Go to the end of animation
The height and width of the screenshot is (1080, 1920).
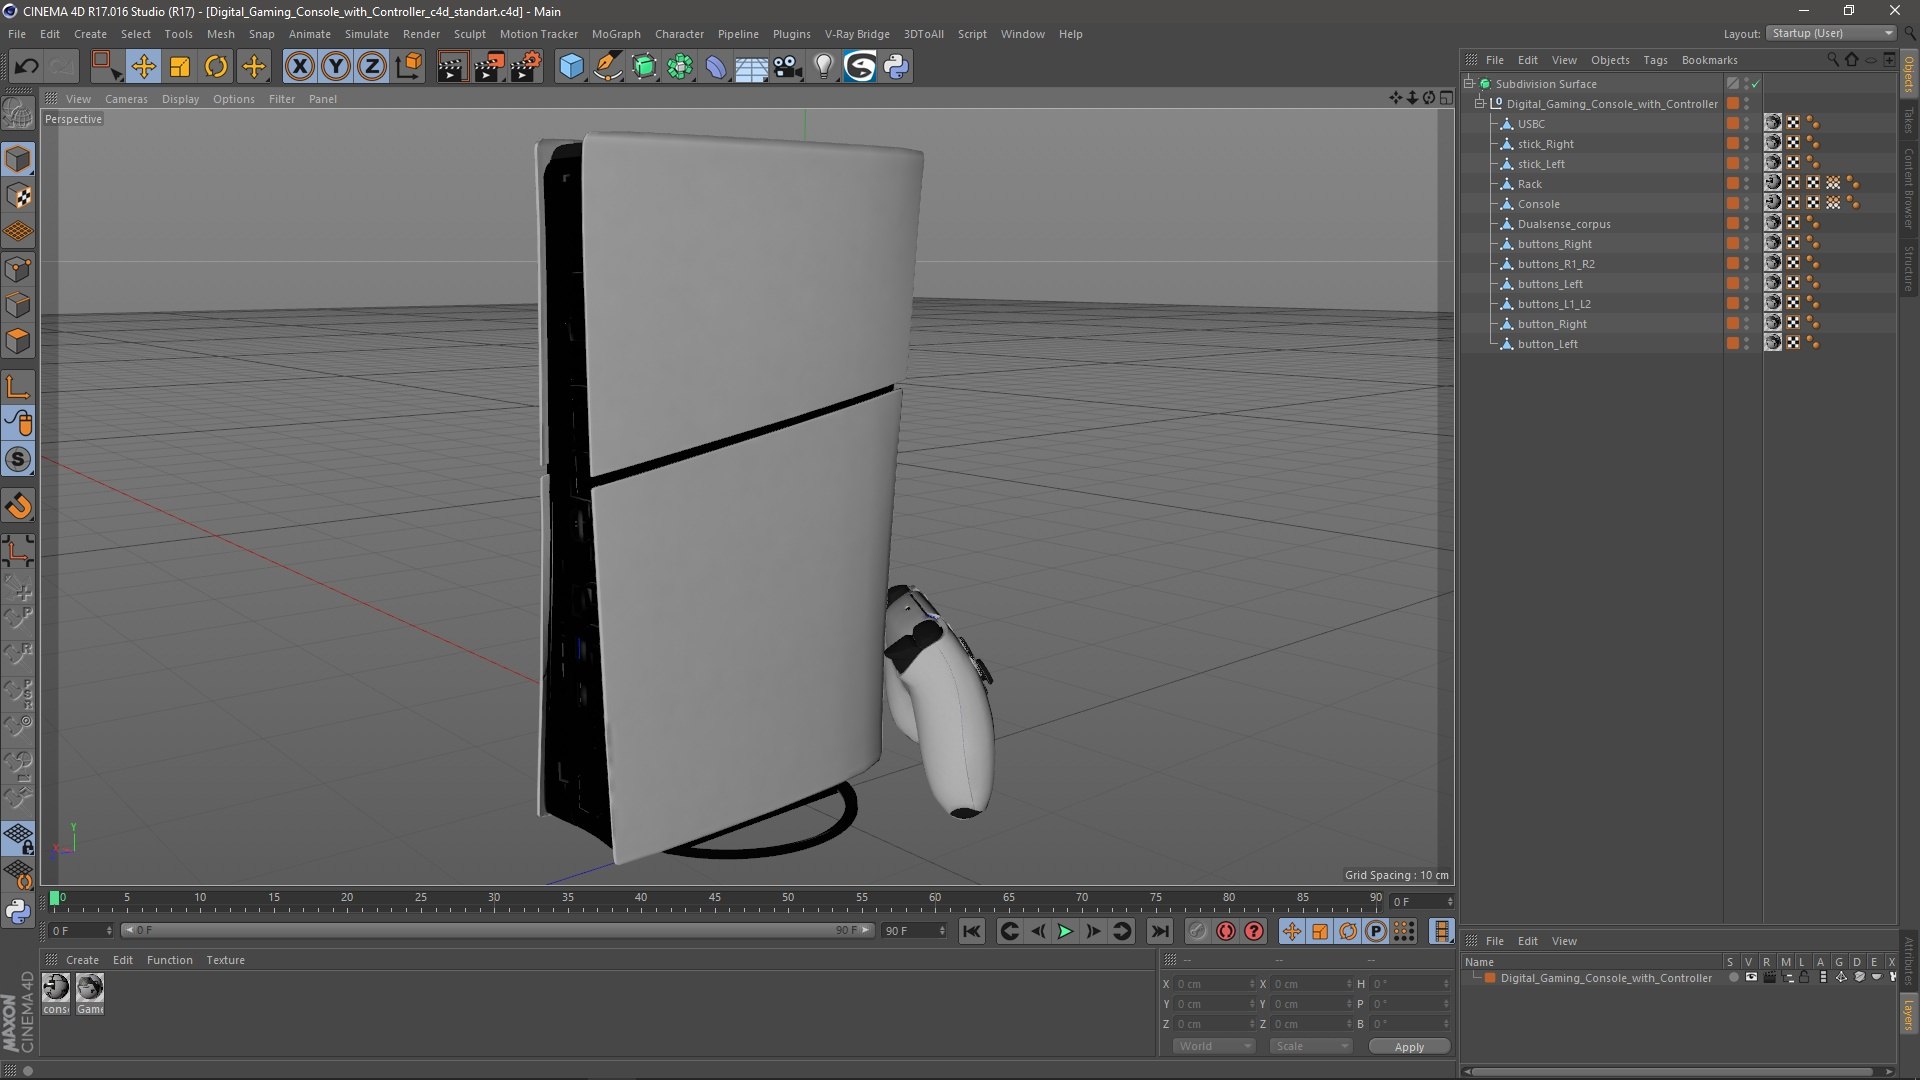(1159, 931)
